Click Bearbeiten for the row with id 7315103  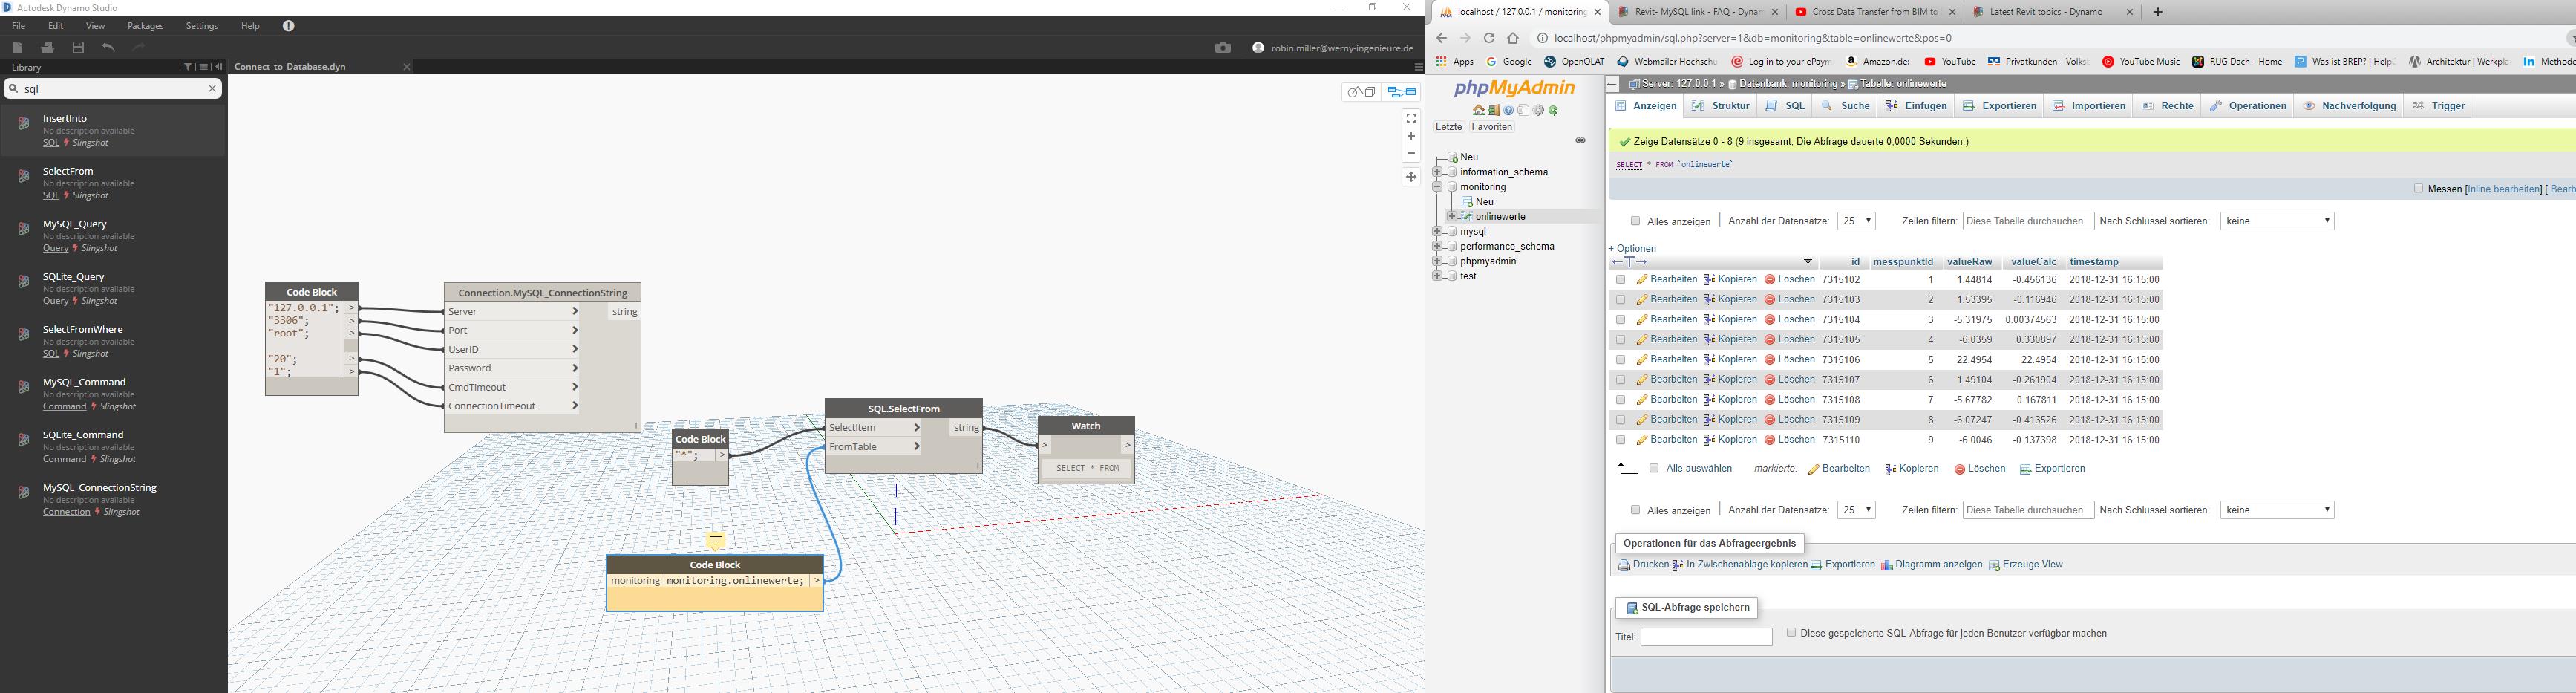coord(1667,300)
